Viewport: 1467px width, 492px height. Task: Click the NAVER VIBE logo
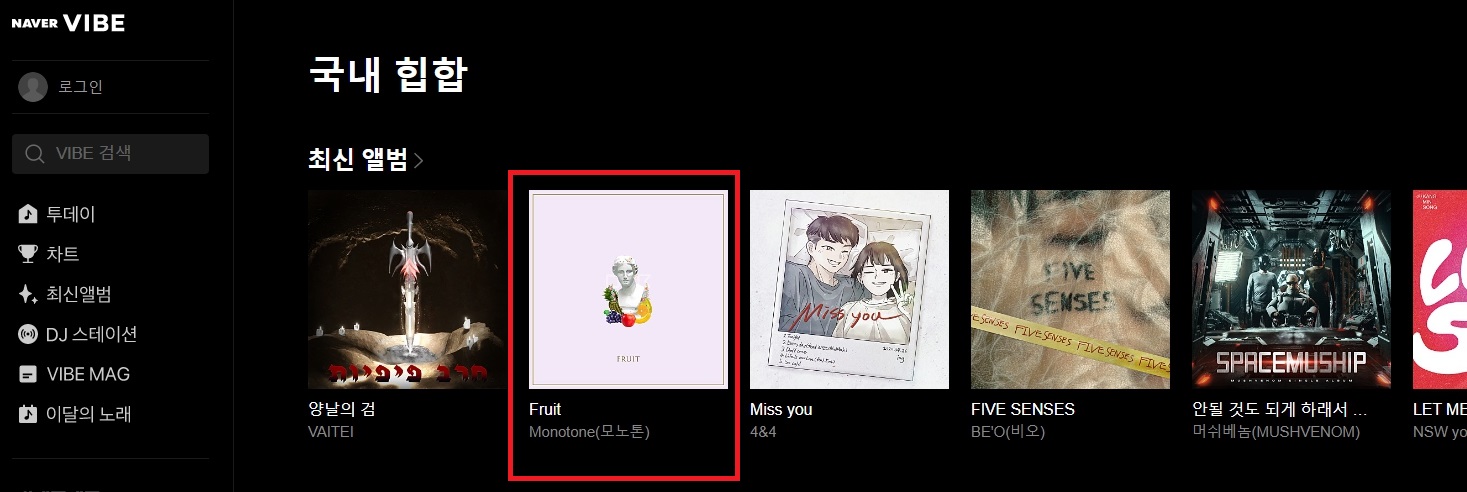[x=68, y=23]
